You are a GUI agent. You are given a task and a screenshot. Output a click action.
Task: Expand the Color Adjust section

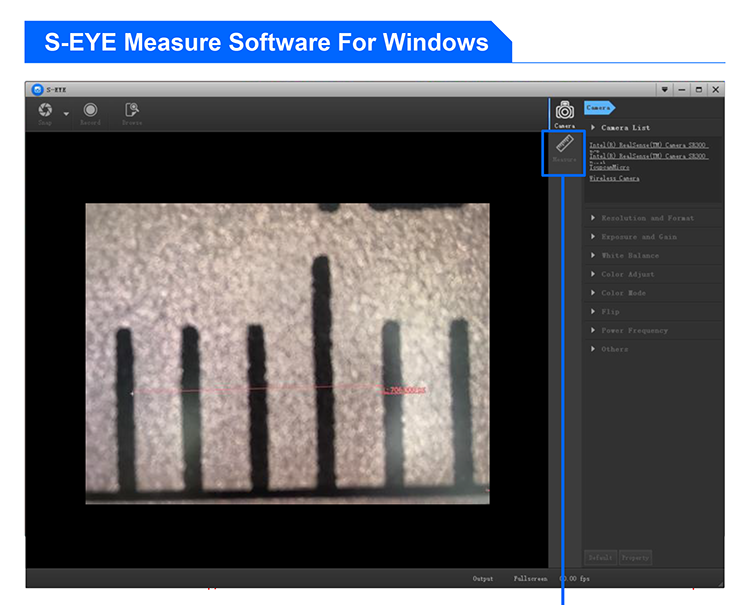pyautogui.click(x=627, y=274)
